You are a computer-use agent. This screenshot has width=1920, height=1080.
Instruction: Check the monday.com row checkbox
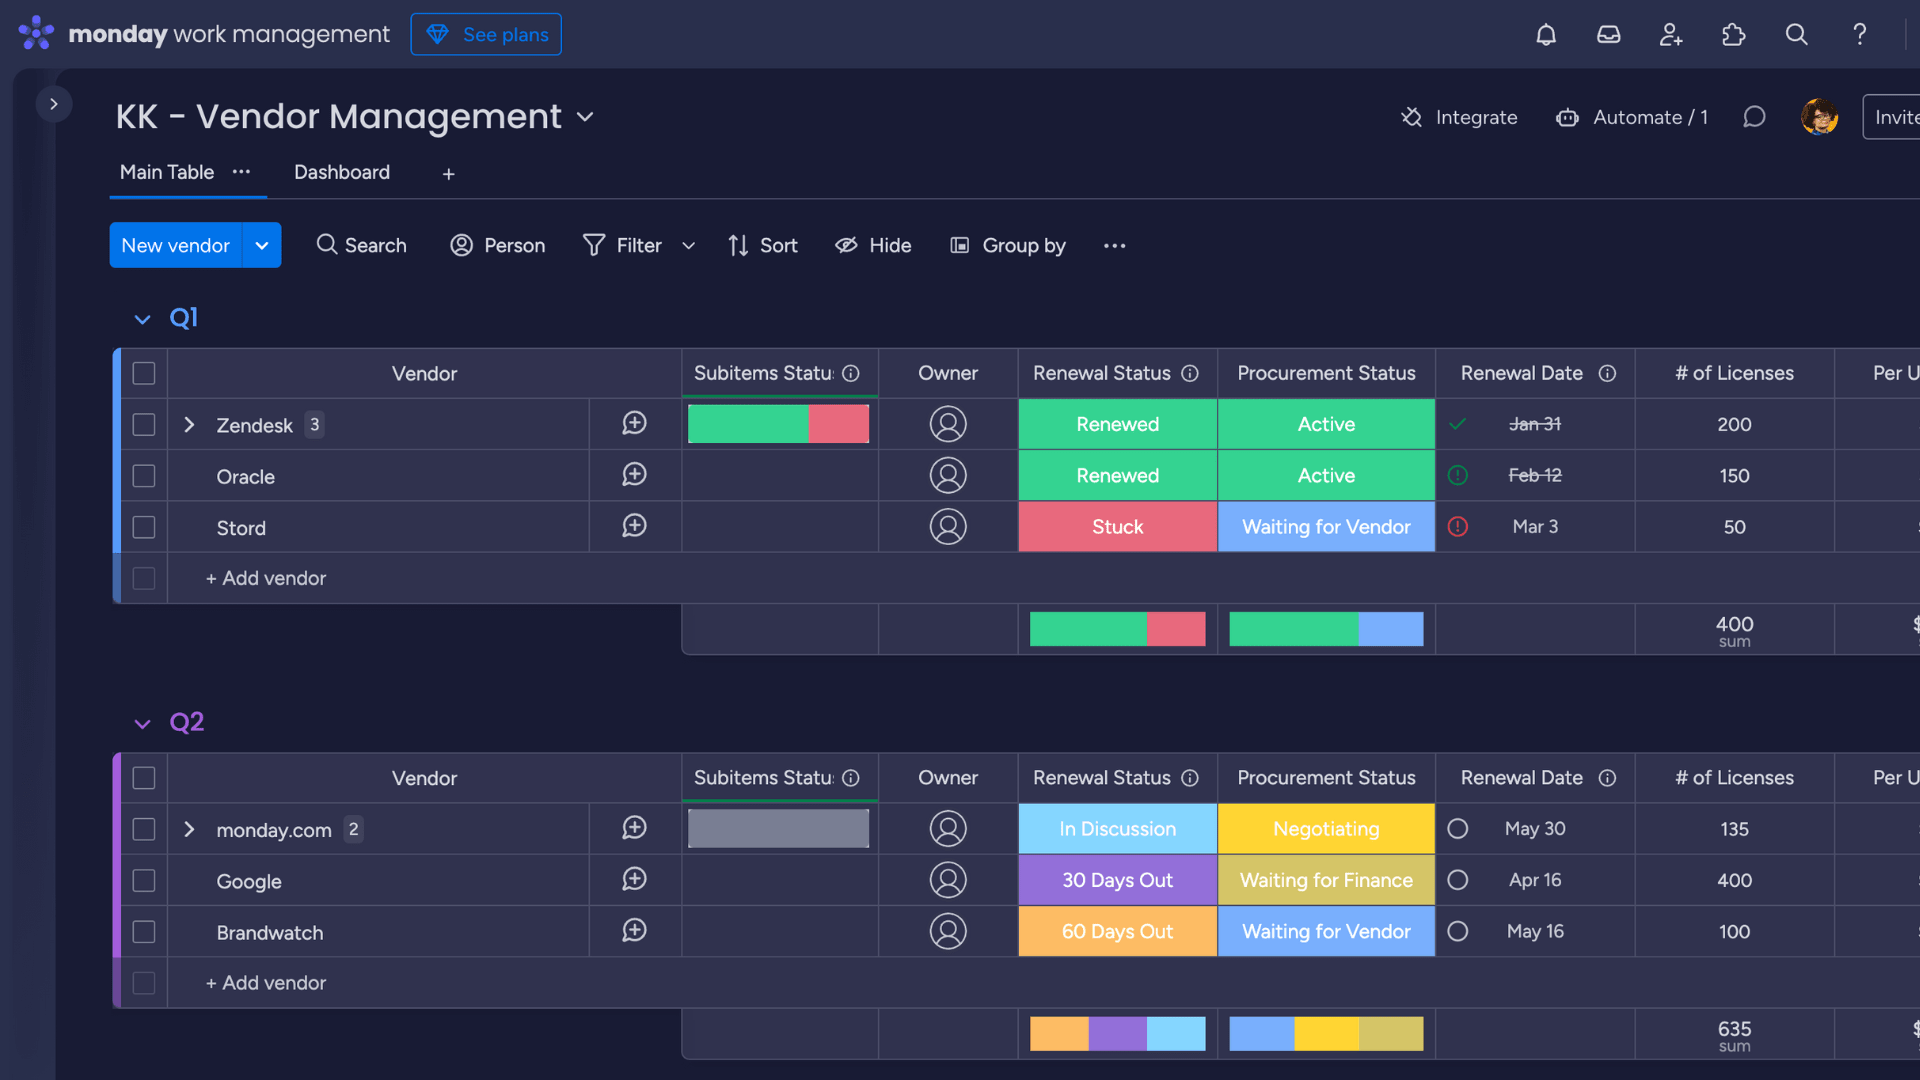pos(144,830)
